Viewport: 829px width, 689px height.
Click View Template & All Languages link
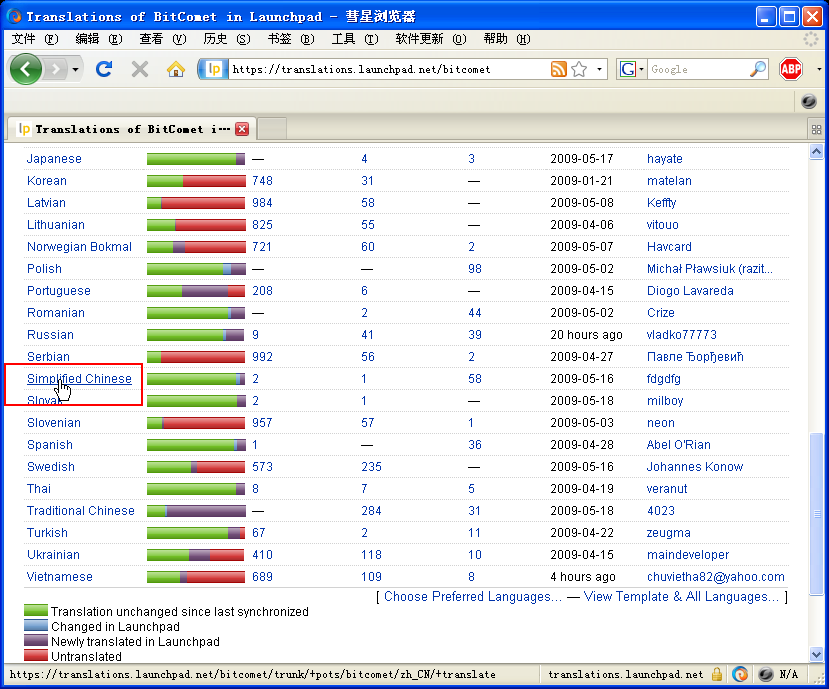point(681,597)
